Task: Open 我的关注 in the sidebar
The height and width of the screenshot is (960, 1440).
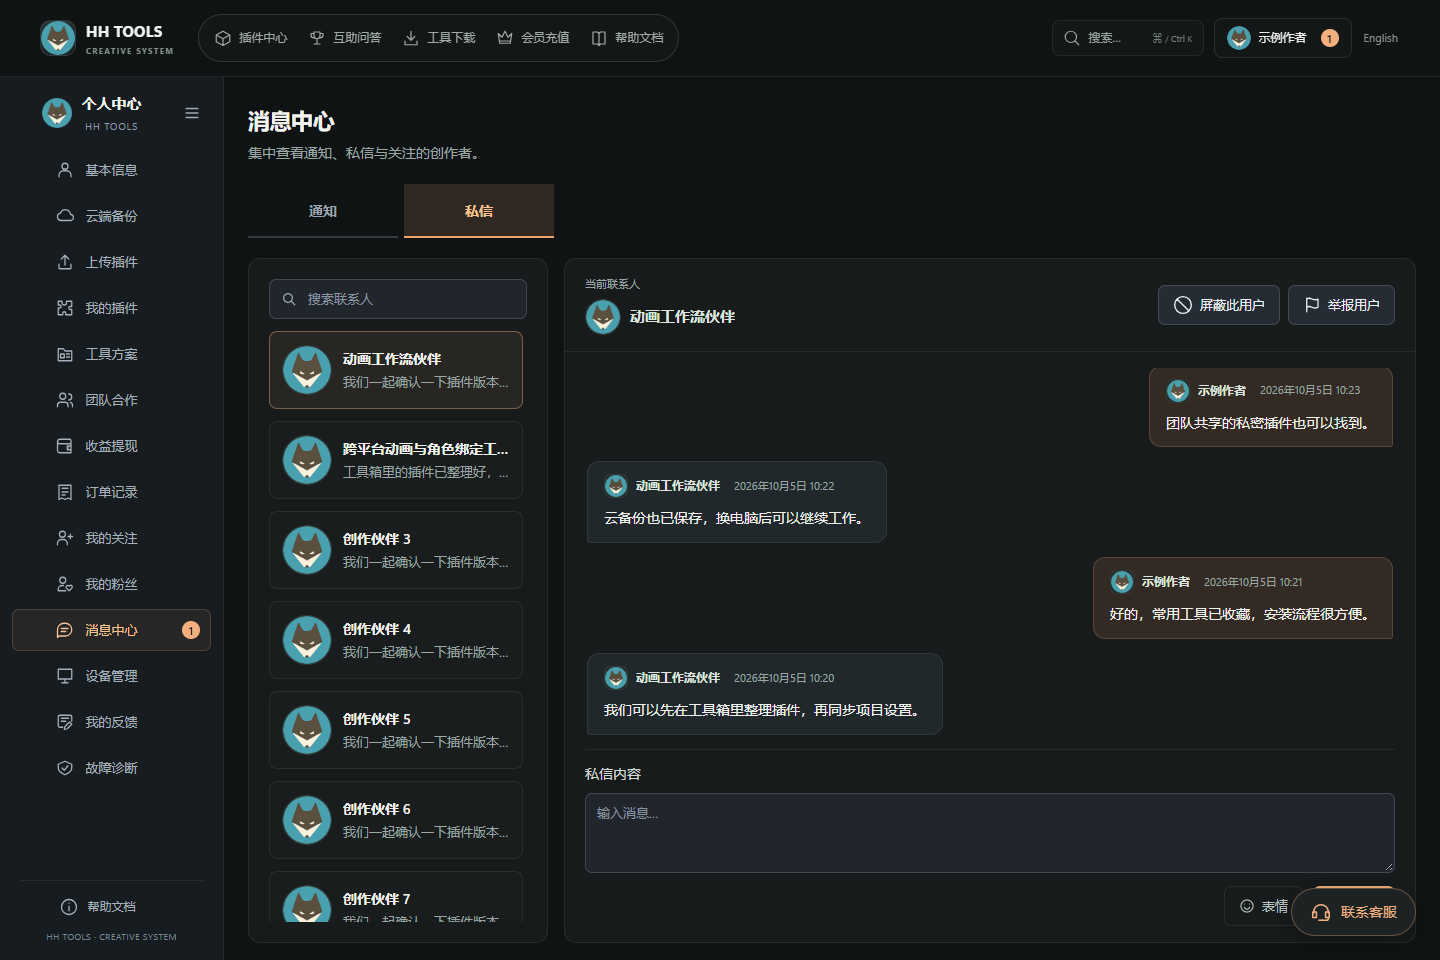Action: 111,538
